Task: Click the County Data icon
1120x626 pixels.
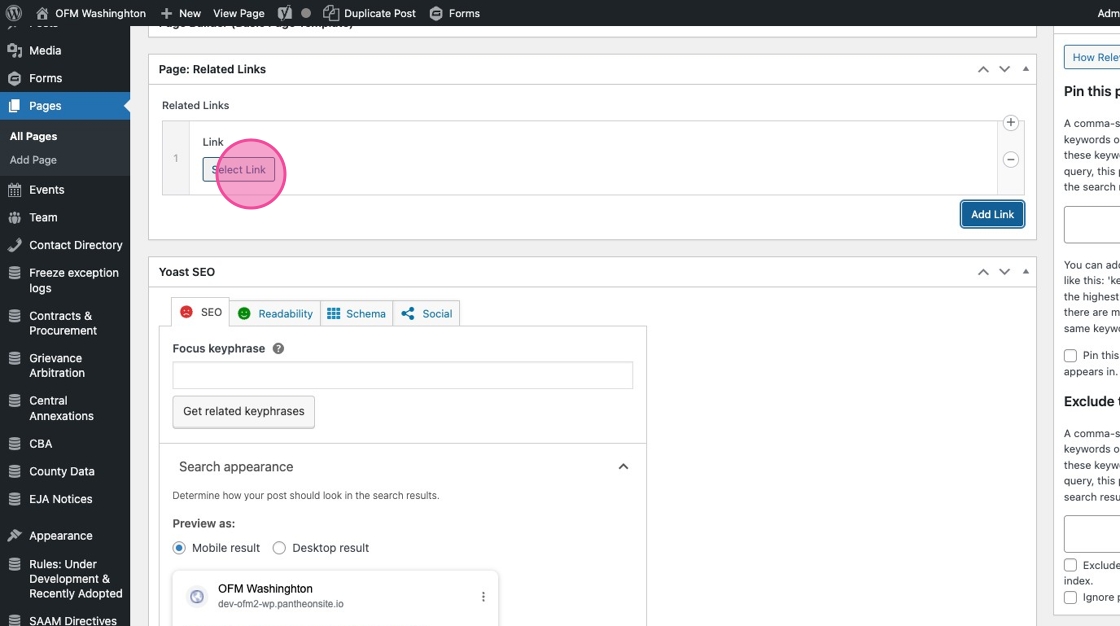Action: [14, 472]
